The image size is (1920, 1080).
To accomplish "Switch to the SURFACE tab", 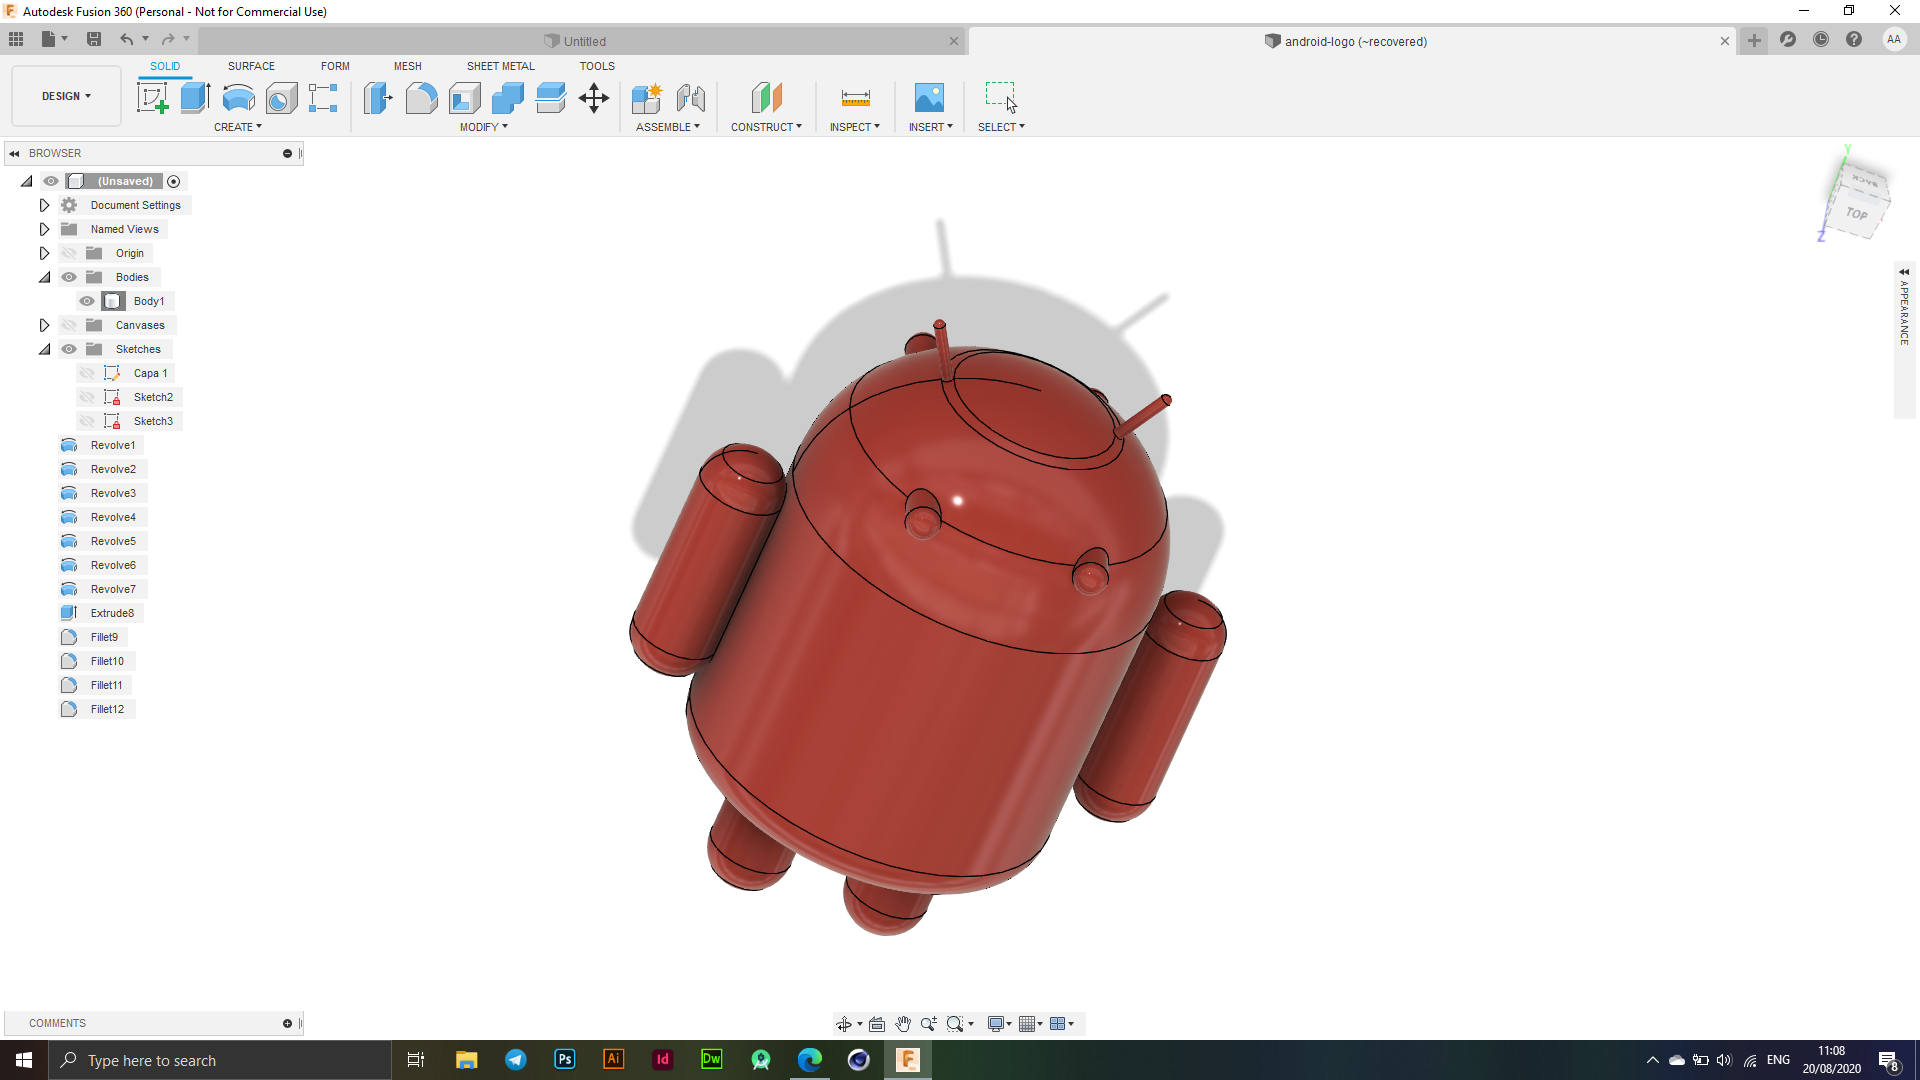I will pyautogui.click(x=251, y=66).
